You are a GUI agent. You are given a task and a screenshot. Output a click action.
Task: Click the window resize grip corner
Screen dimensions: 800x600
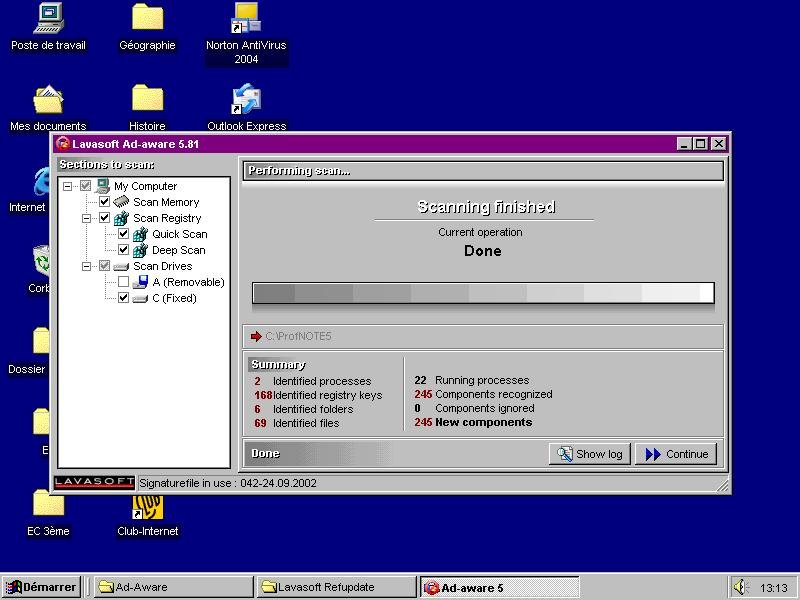pos(722,485)
